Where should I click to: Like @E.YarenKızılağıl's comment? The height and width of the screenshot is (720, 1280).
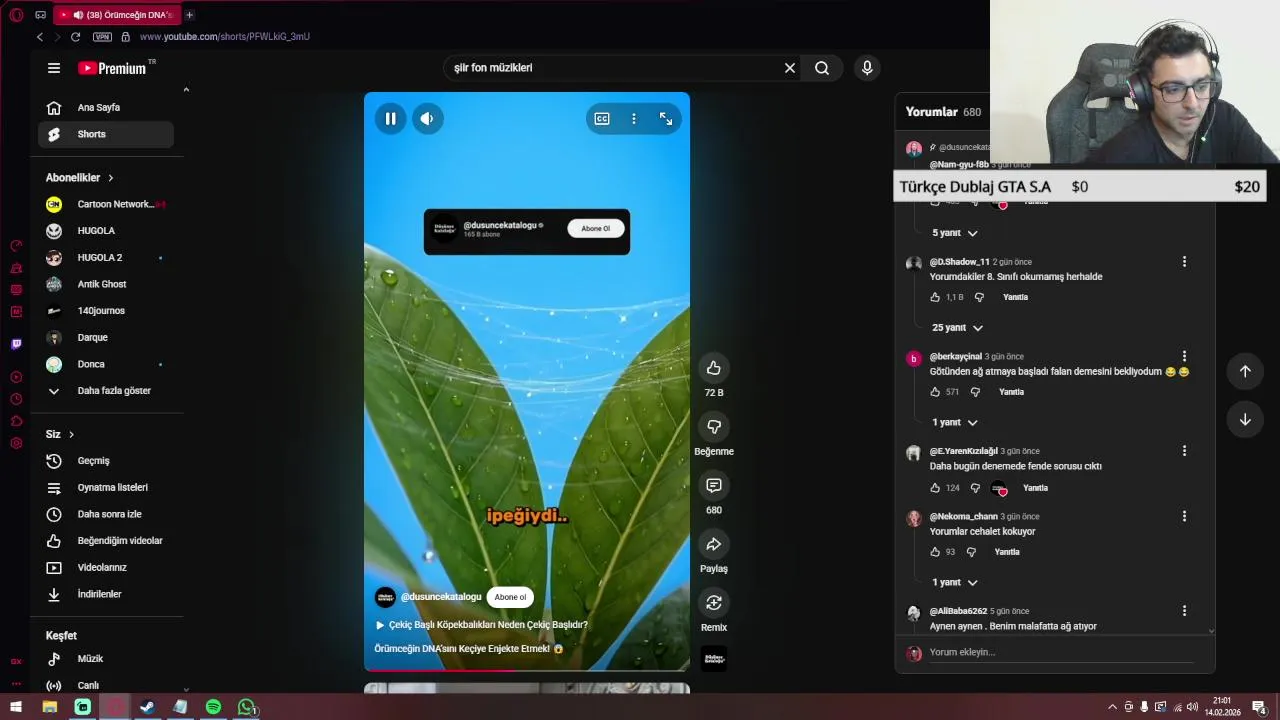(x=935, y=488)
